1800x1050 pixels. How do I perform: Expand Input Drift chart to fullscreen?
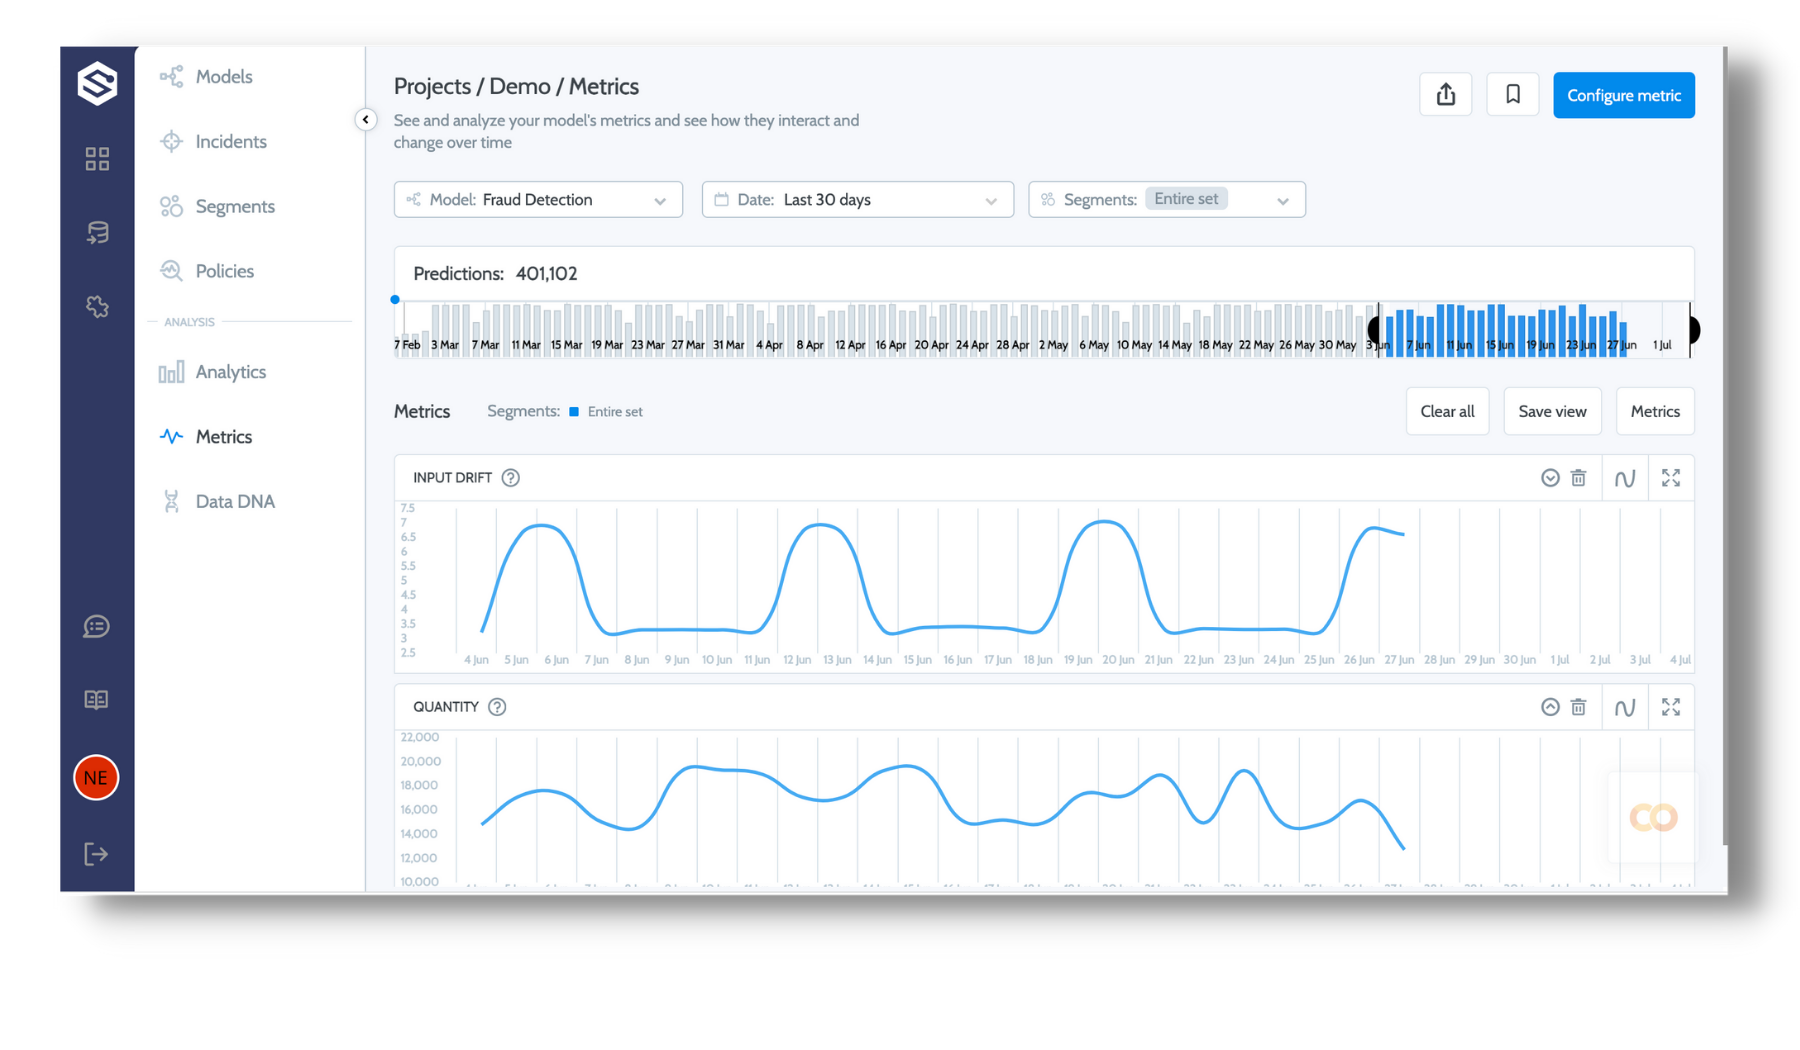[x=1670, y=478]
